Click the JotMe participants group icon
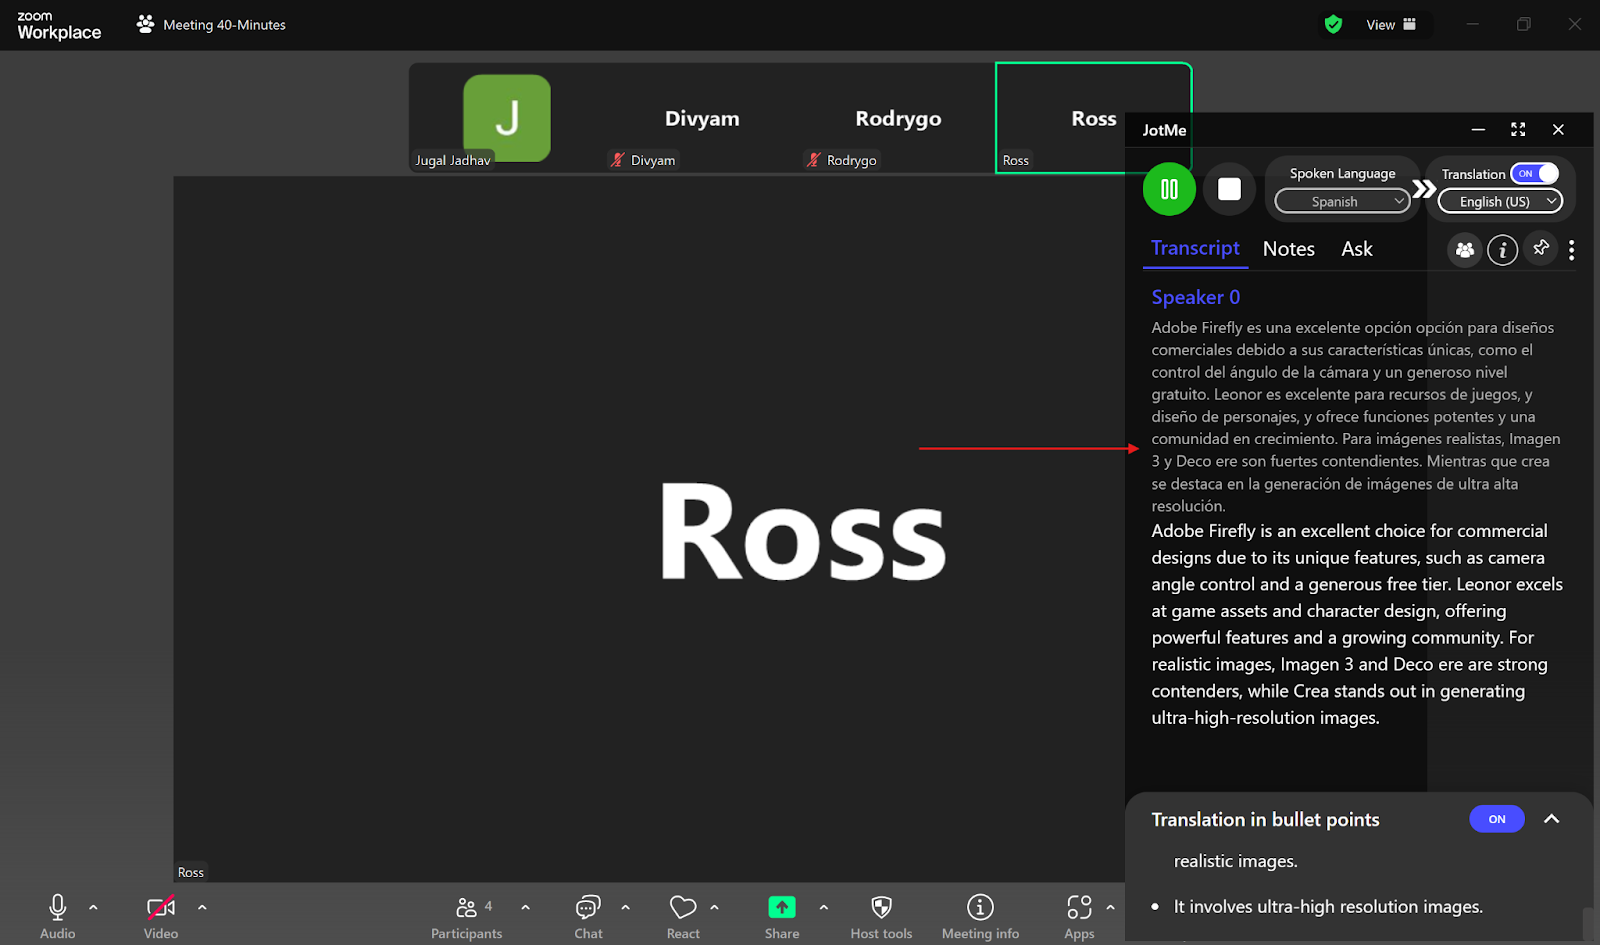The height and width of the screenshot is (945, 1600). pyautogui.click(x=1465, y=250)
